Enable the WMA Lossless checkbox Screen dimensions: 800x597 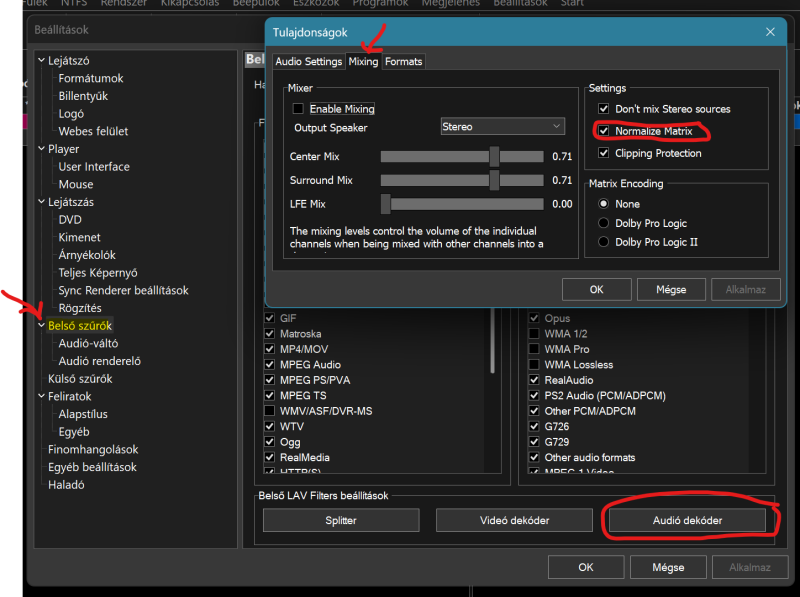click(x=534, y=364)
